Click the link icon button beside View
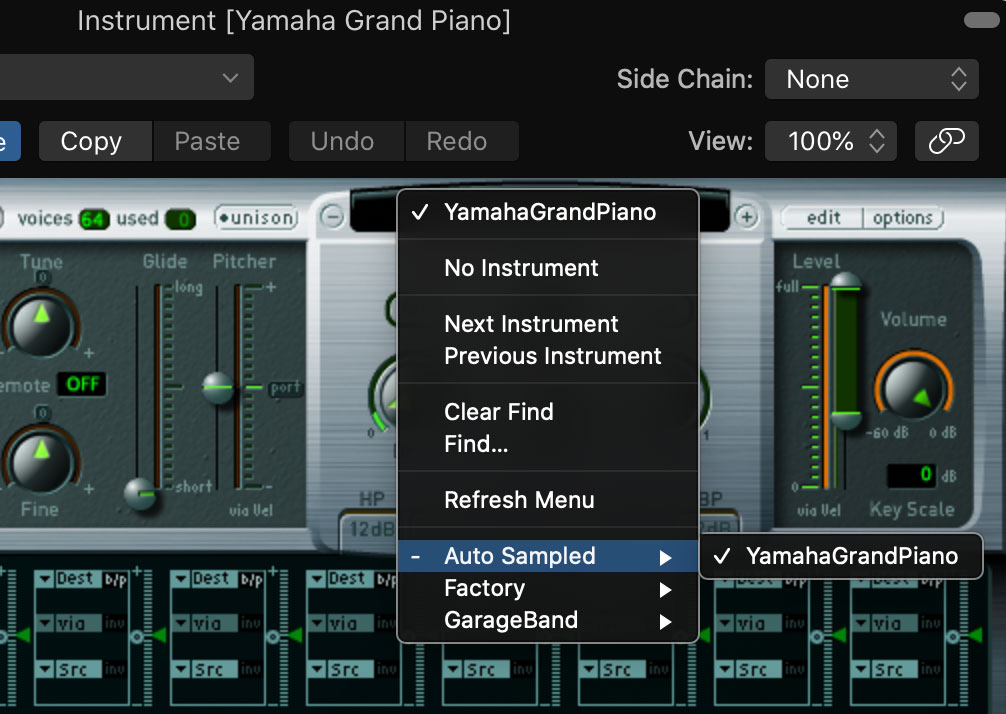The image size is (1006, 714). [946, 140]
